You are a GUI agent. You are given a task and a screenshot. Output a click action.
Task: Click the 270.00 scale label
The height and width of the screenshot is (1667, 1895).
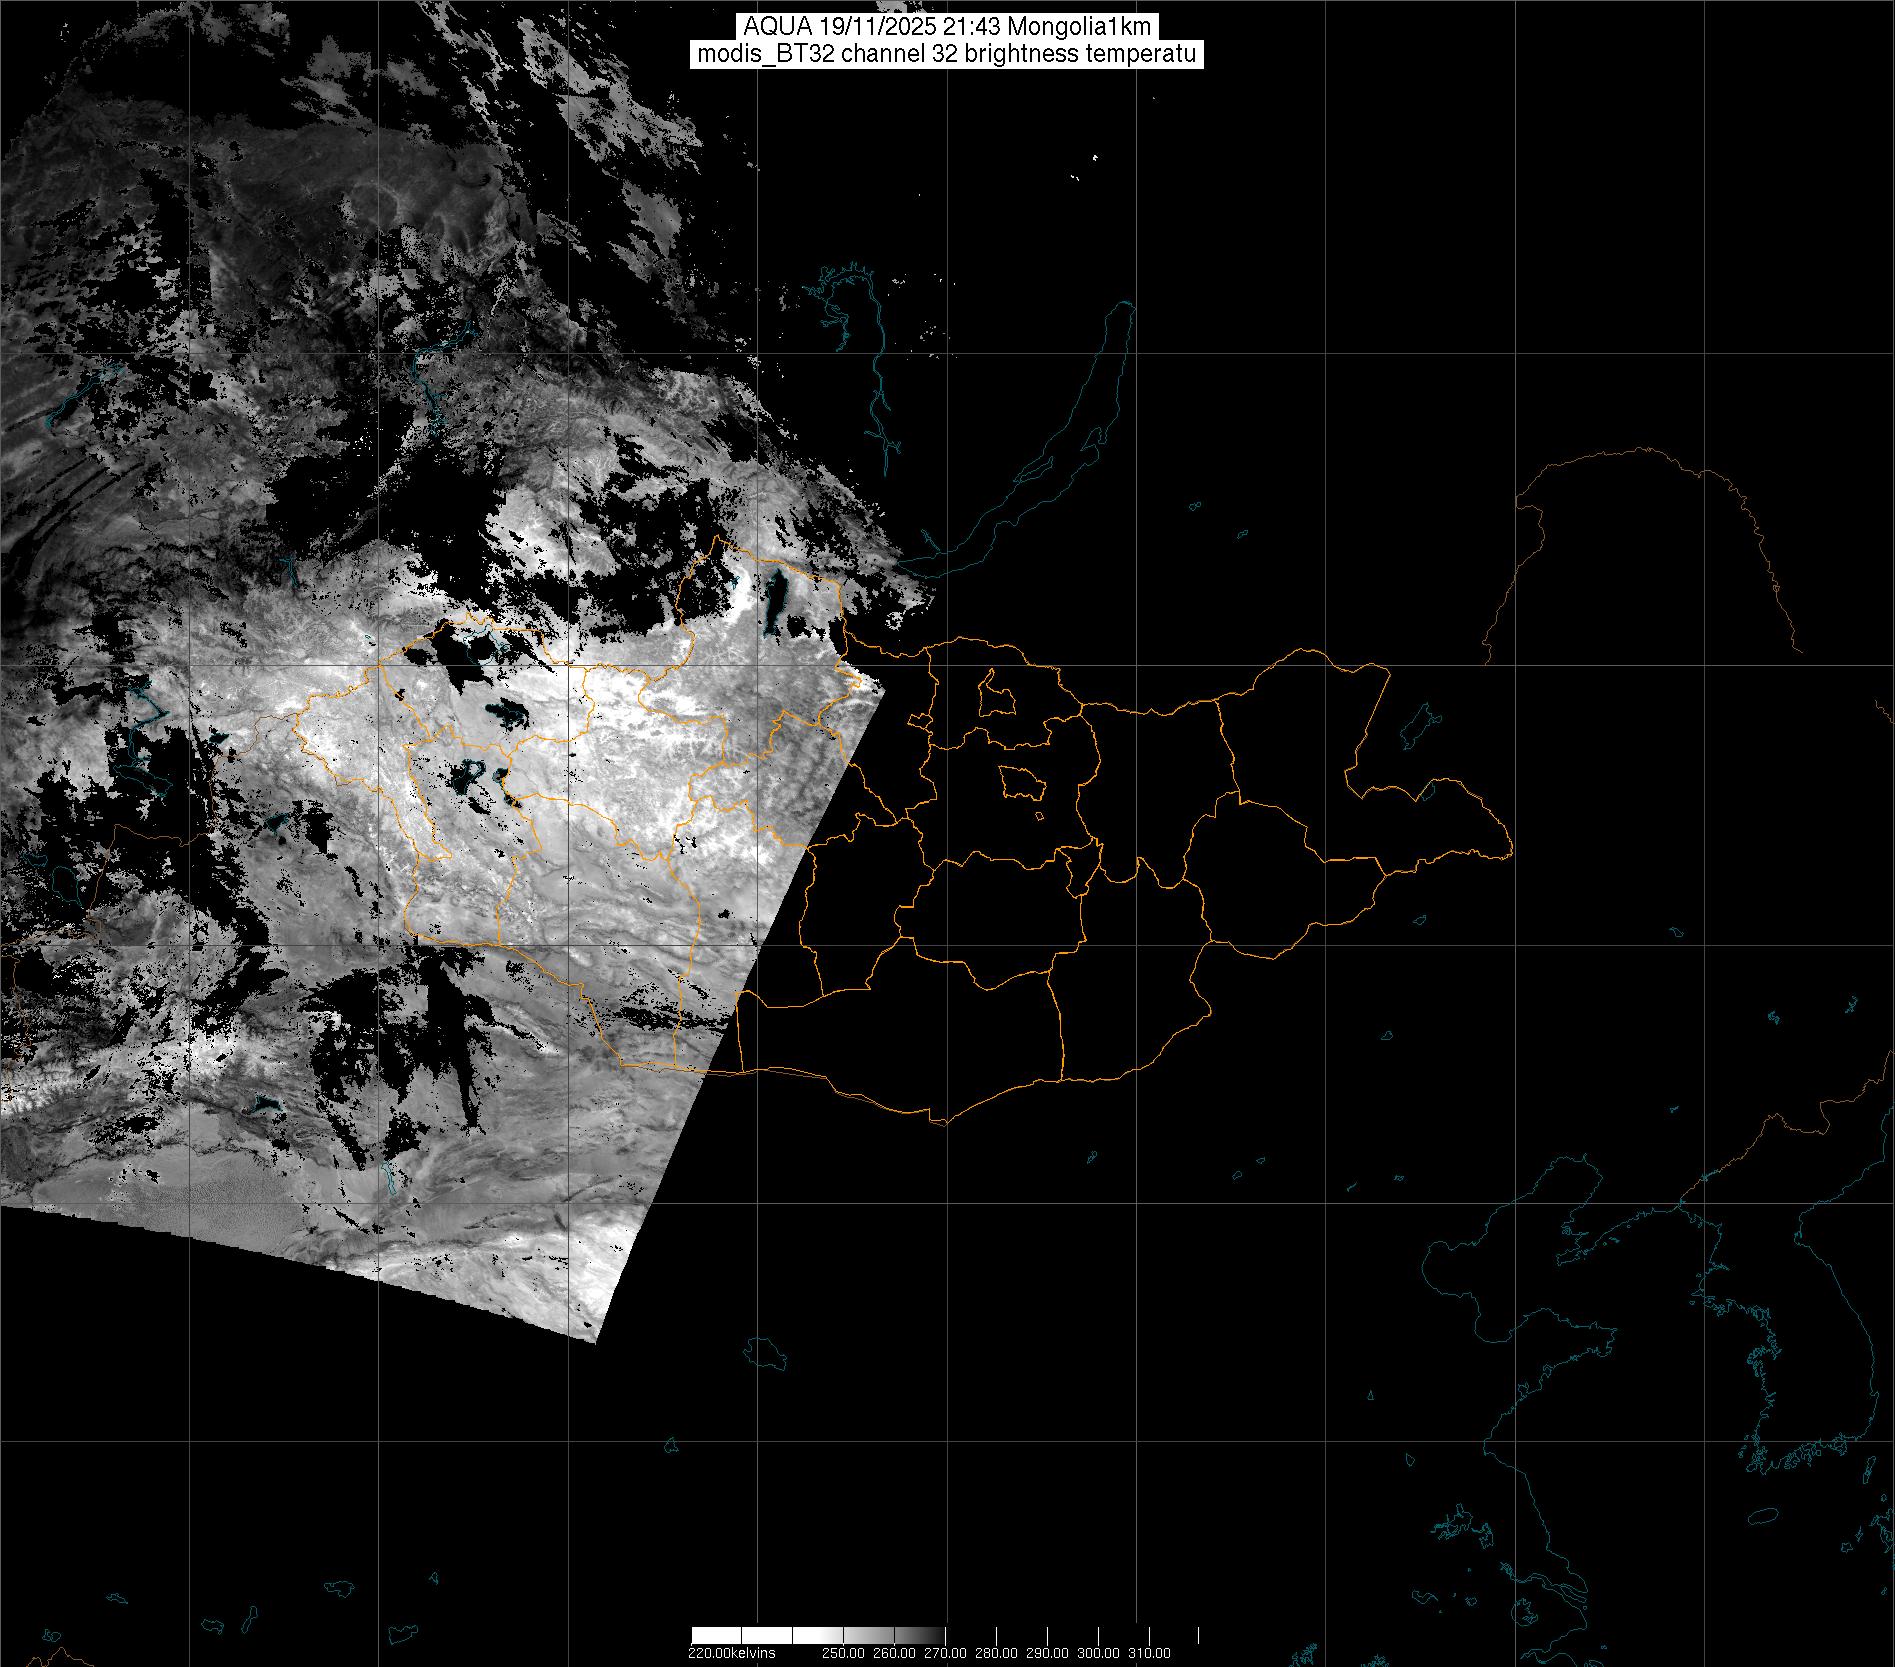pos(945,1653)
